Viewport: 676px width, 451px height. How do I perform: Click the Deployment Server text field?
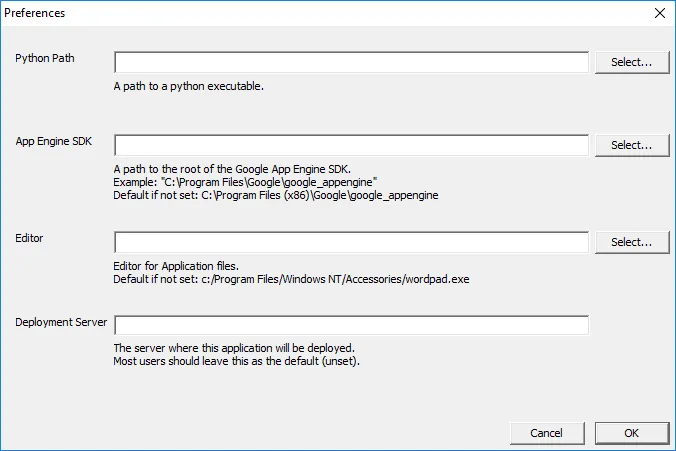[x=351, y=325]
